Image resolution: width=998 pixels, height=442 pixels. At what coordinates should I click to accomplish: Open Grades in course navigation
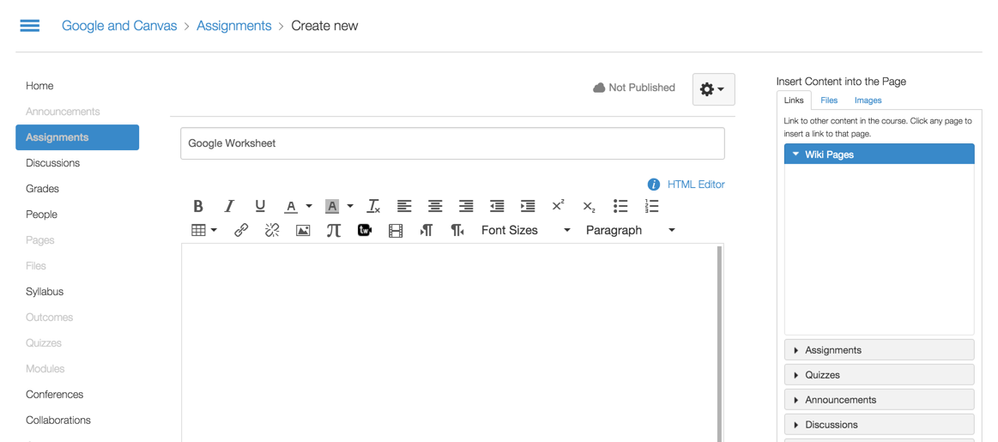click(42, 189)
